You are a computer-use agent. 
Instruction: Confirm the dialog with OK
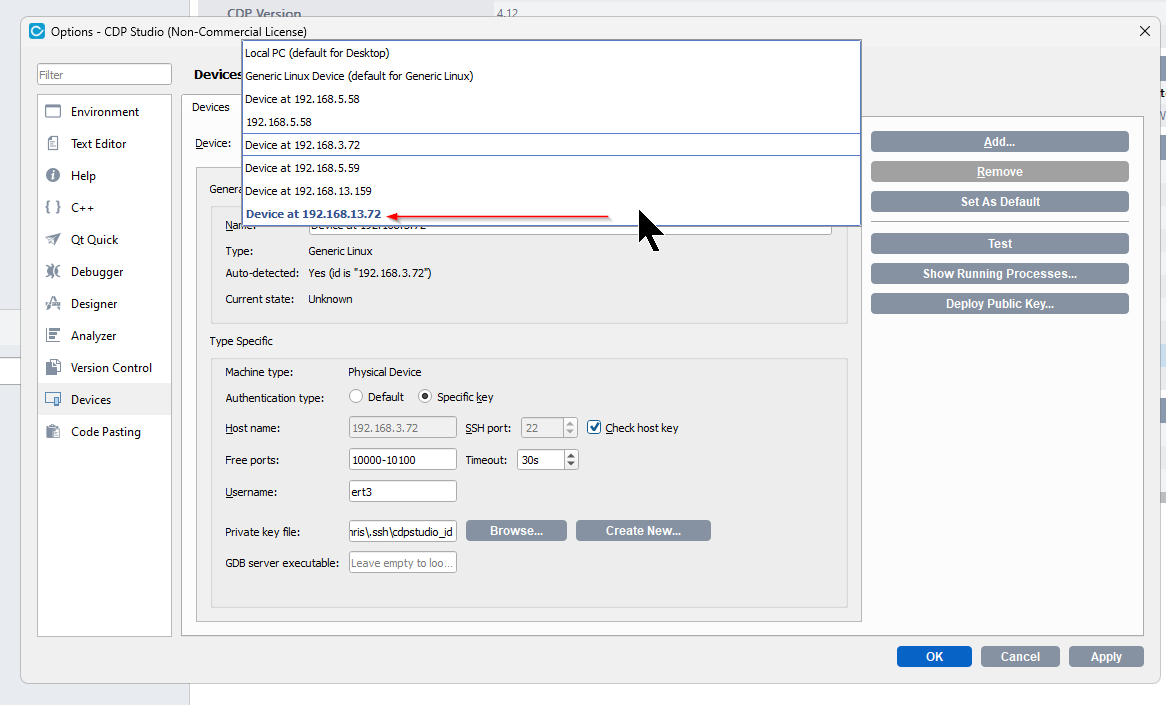pos(934,657)
